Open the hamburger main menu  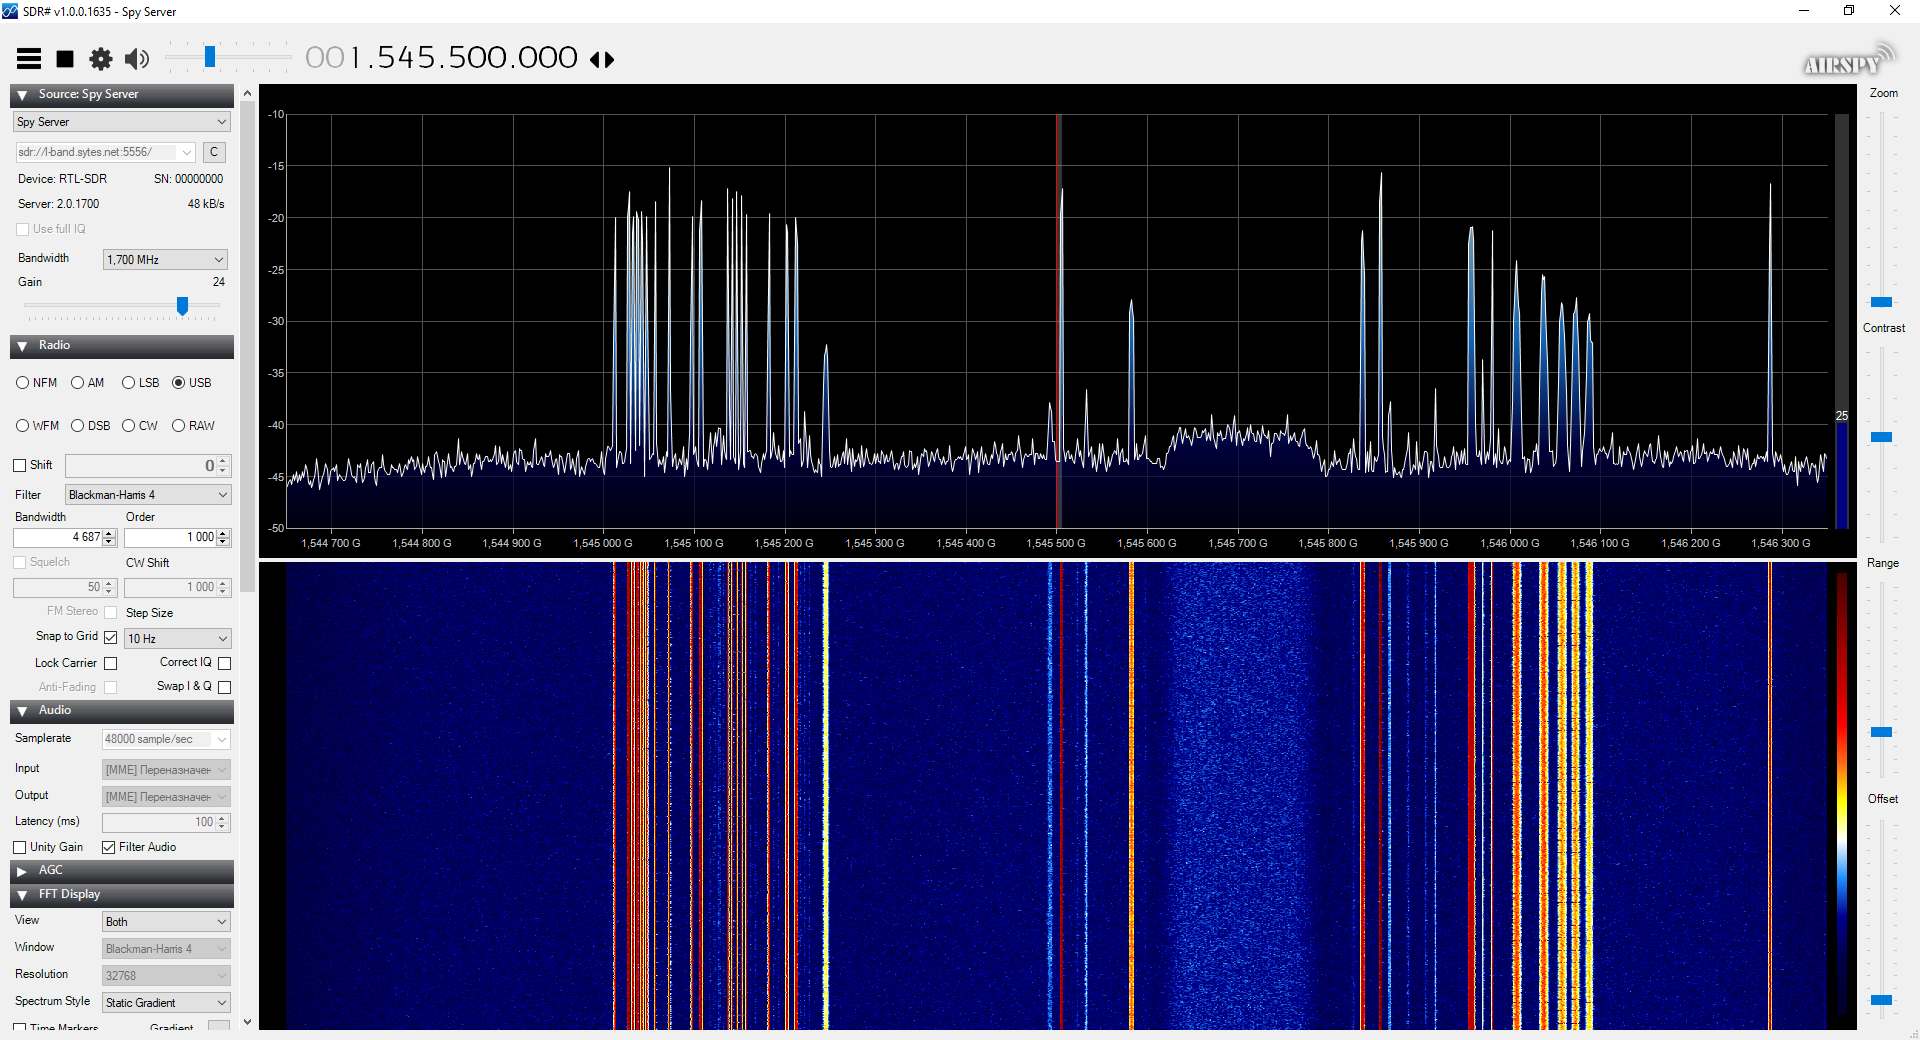point(29,59)
